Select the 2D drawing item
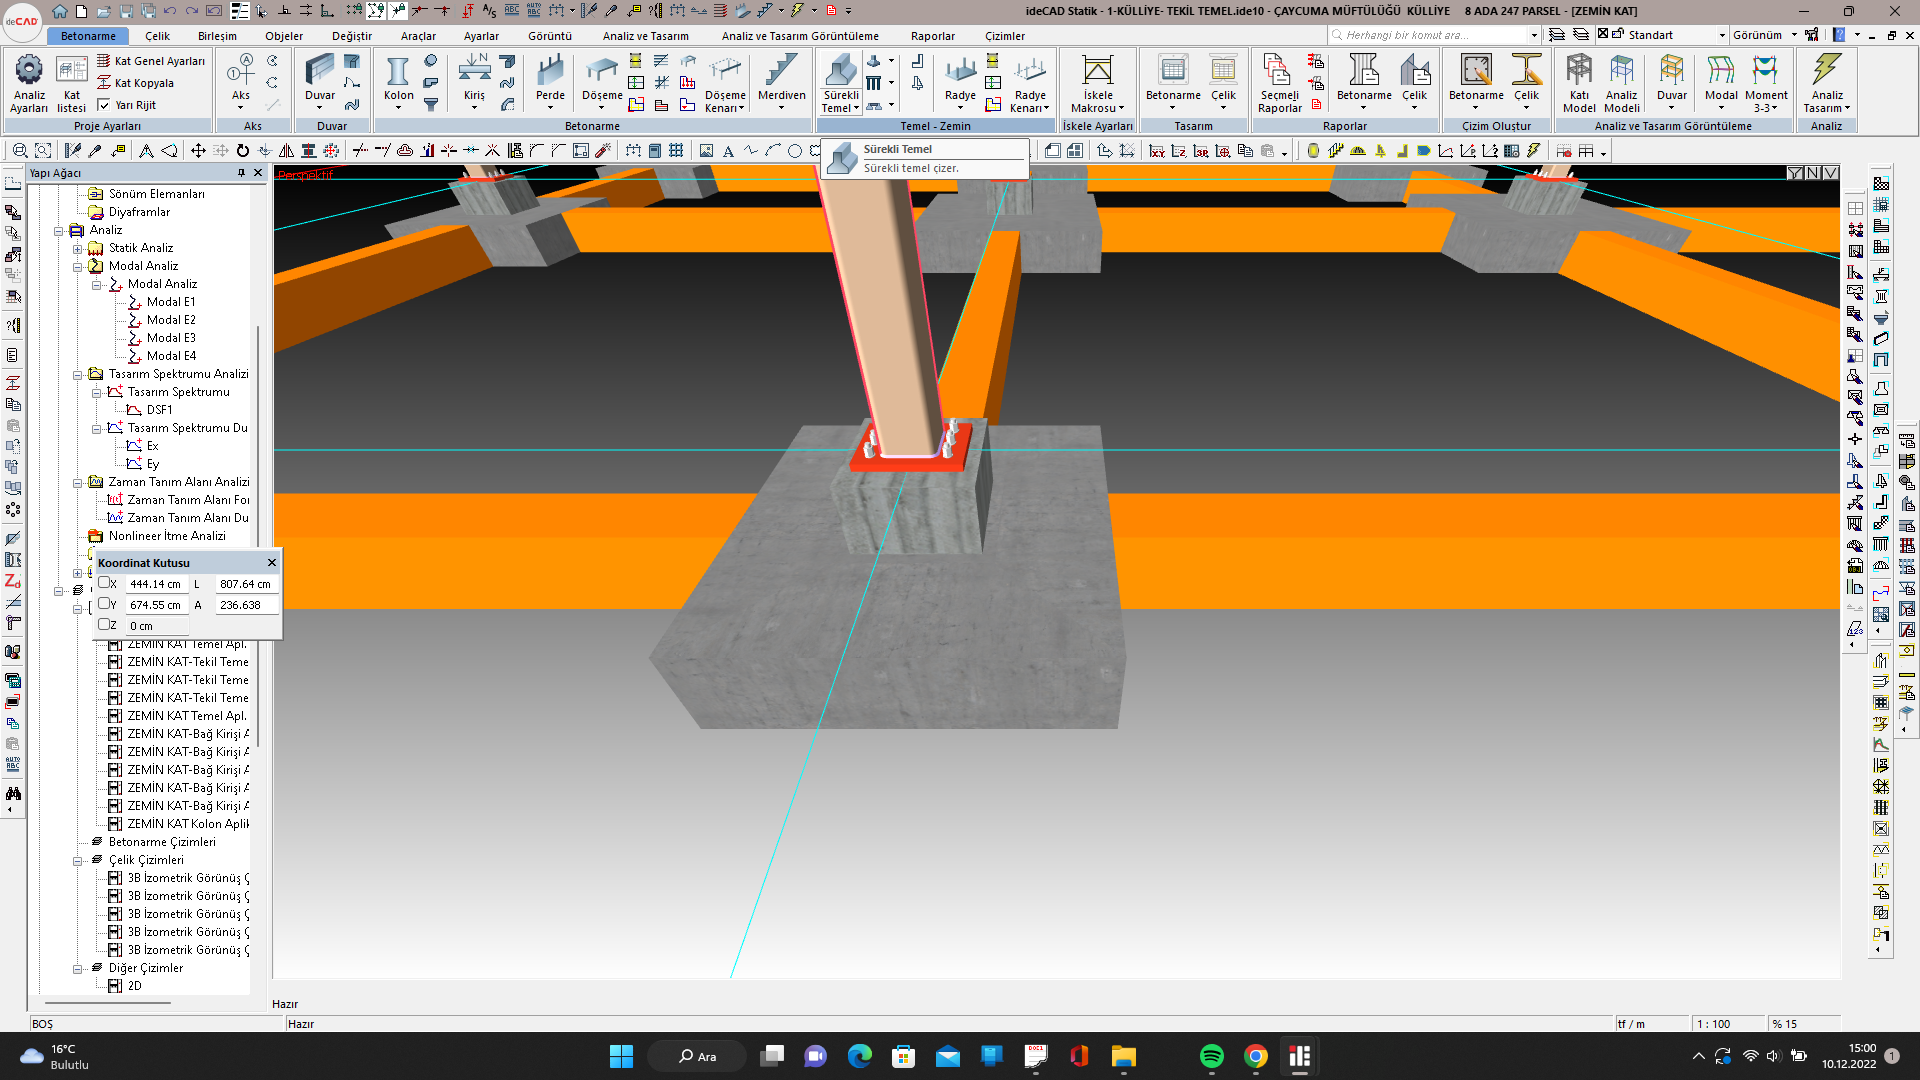 (x=134, y=986)
